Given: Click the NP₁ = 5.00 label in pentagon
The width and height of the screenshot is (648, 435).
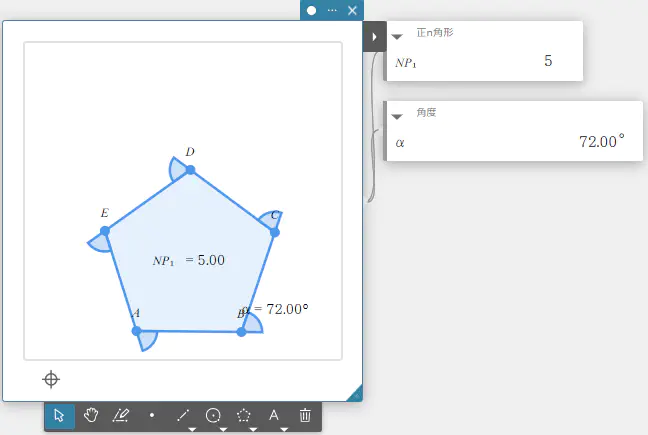Looking at the screenshot, I should [x=189, y=260].
